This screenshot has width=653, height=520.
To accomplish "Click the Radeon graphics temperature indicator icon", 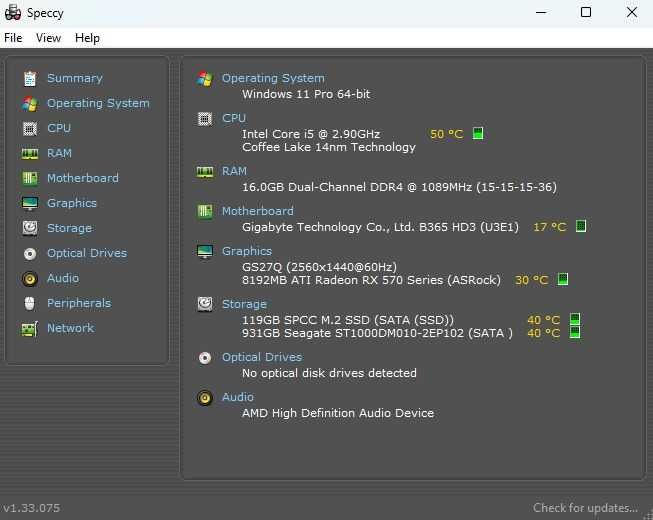I will [563, 280].
